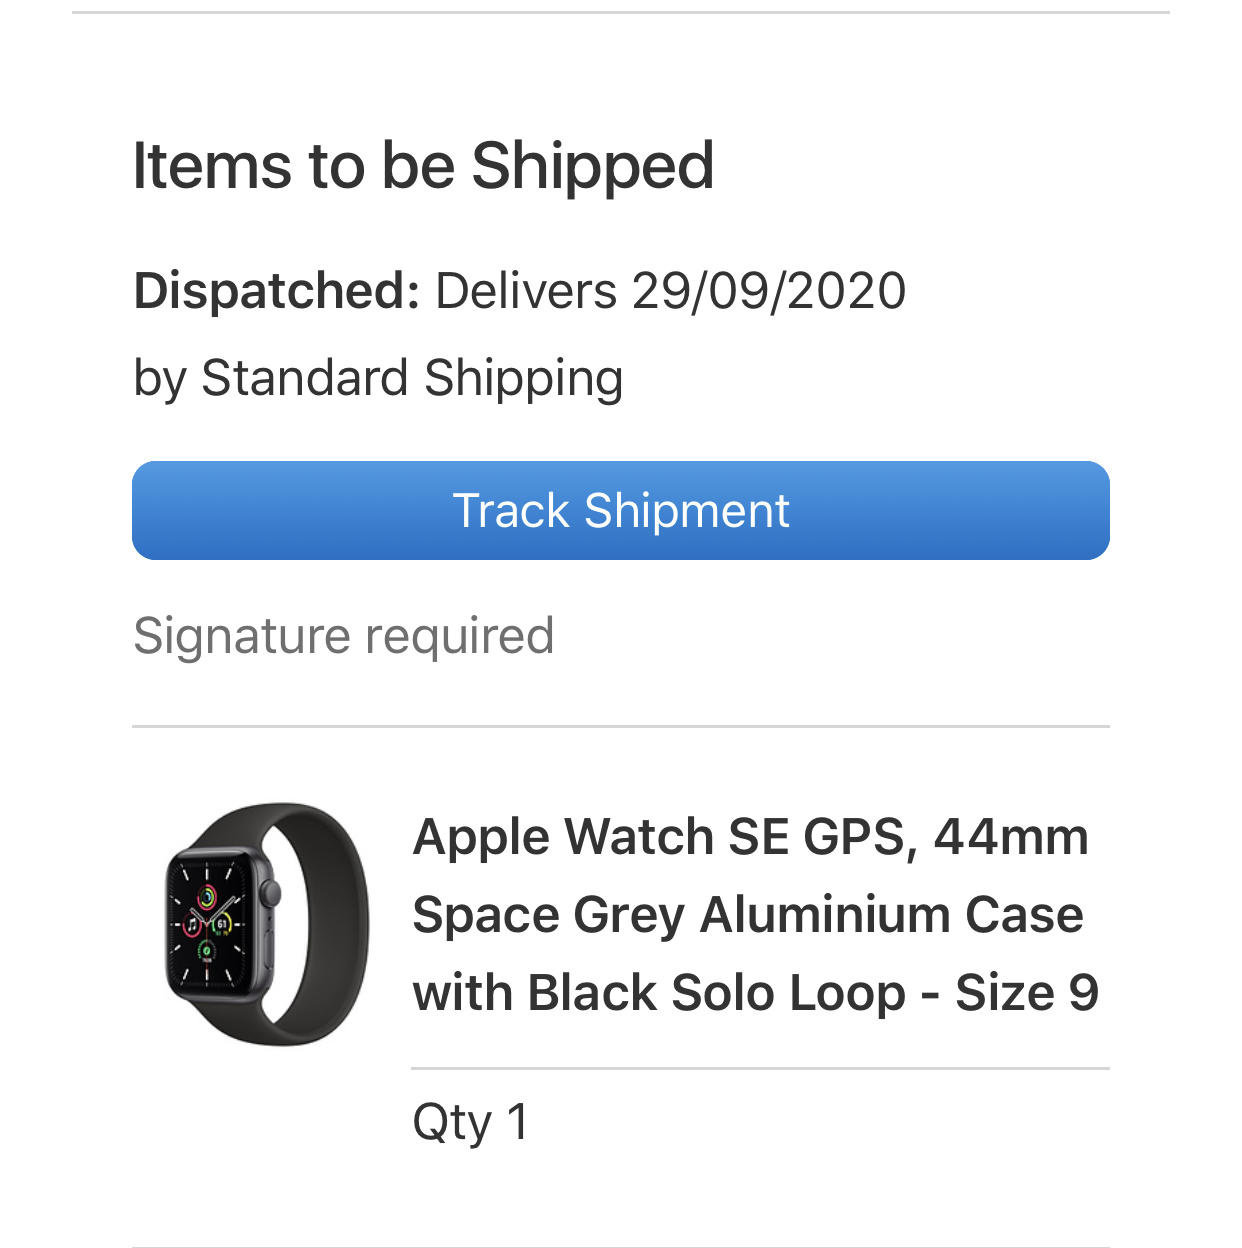Image resolution: width=1242 pixels, height=1248 pixels.
Task: Click the word Delivers in dispatch line
Action: pos(525,291)
